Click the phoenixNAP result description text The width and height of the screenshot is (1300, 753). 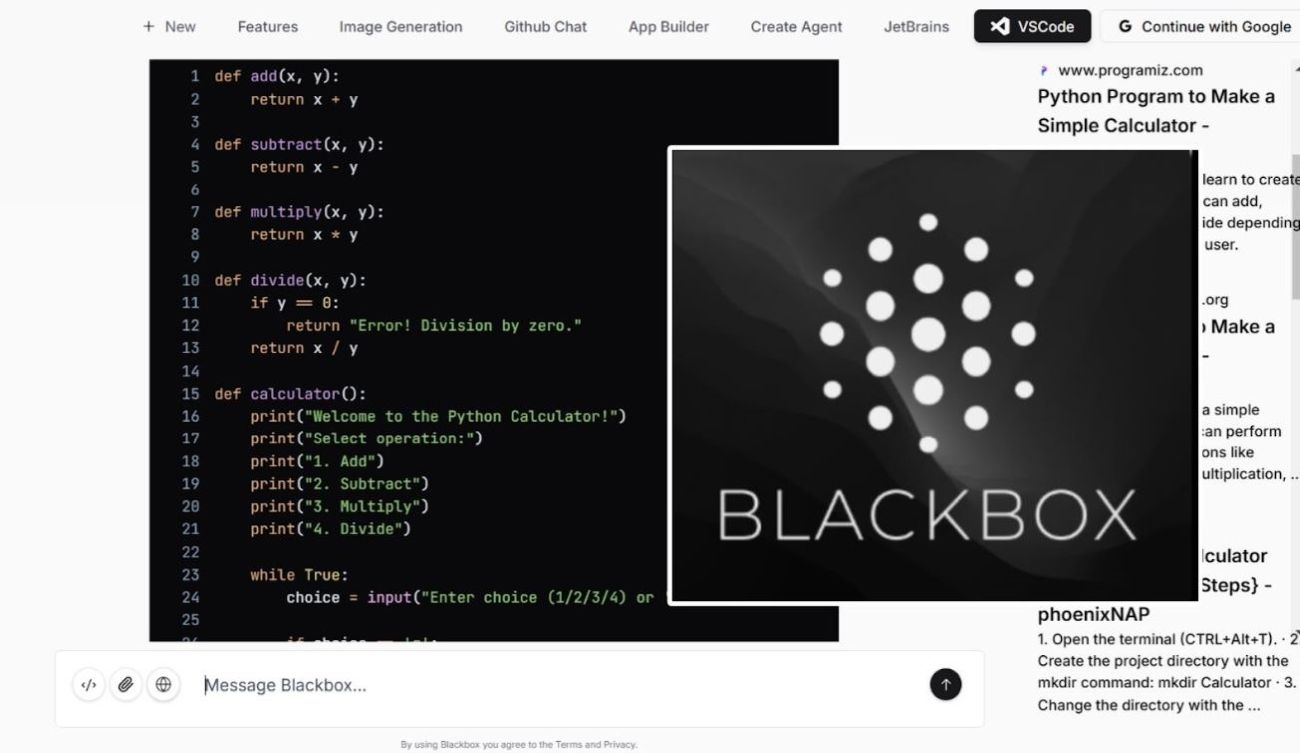[1167, 672]
